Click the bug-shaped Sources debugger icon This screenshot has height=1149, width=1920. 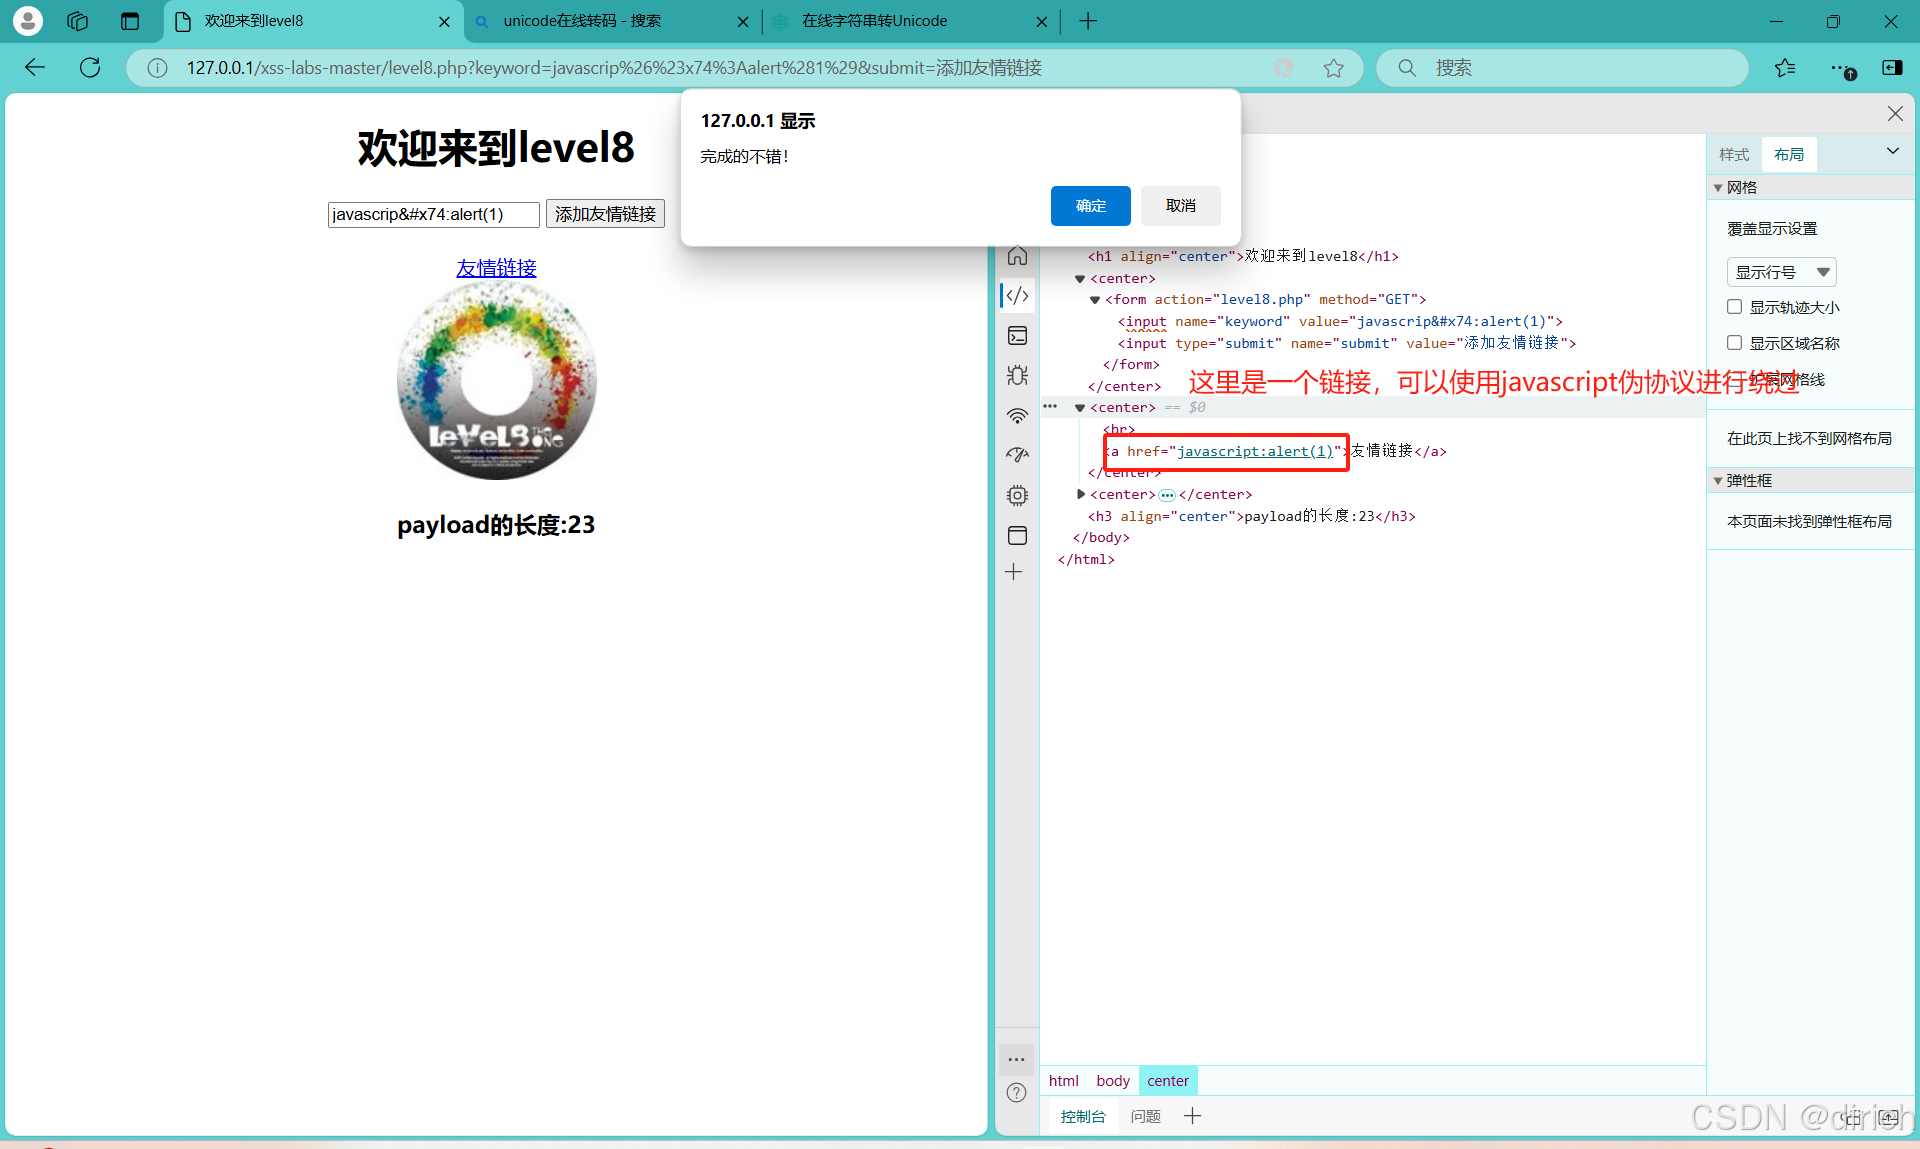pyautogui.click(x=1017, y=376)
